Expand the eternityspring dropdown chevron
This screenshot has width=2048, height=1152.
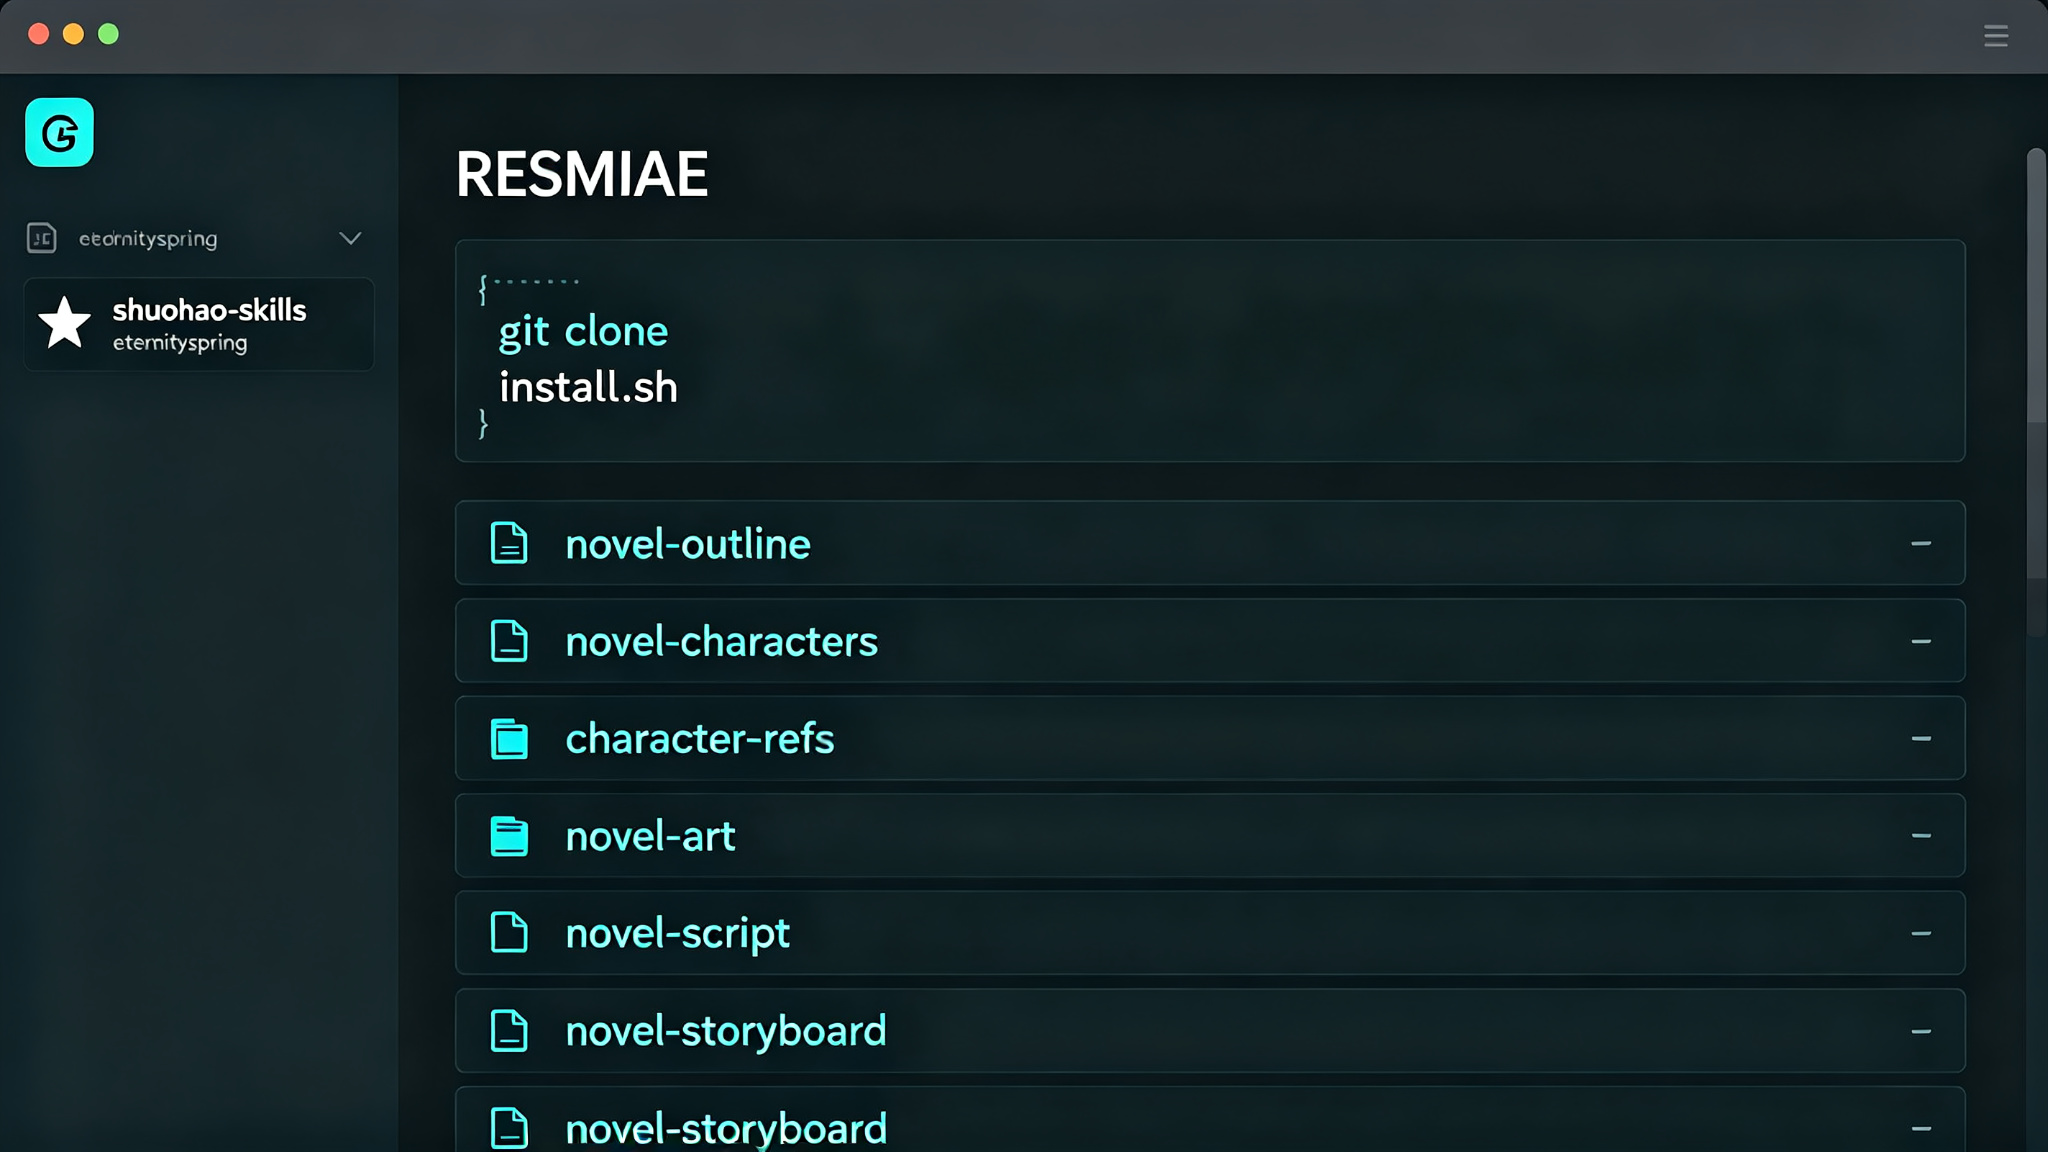click(x=350, y=238)
